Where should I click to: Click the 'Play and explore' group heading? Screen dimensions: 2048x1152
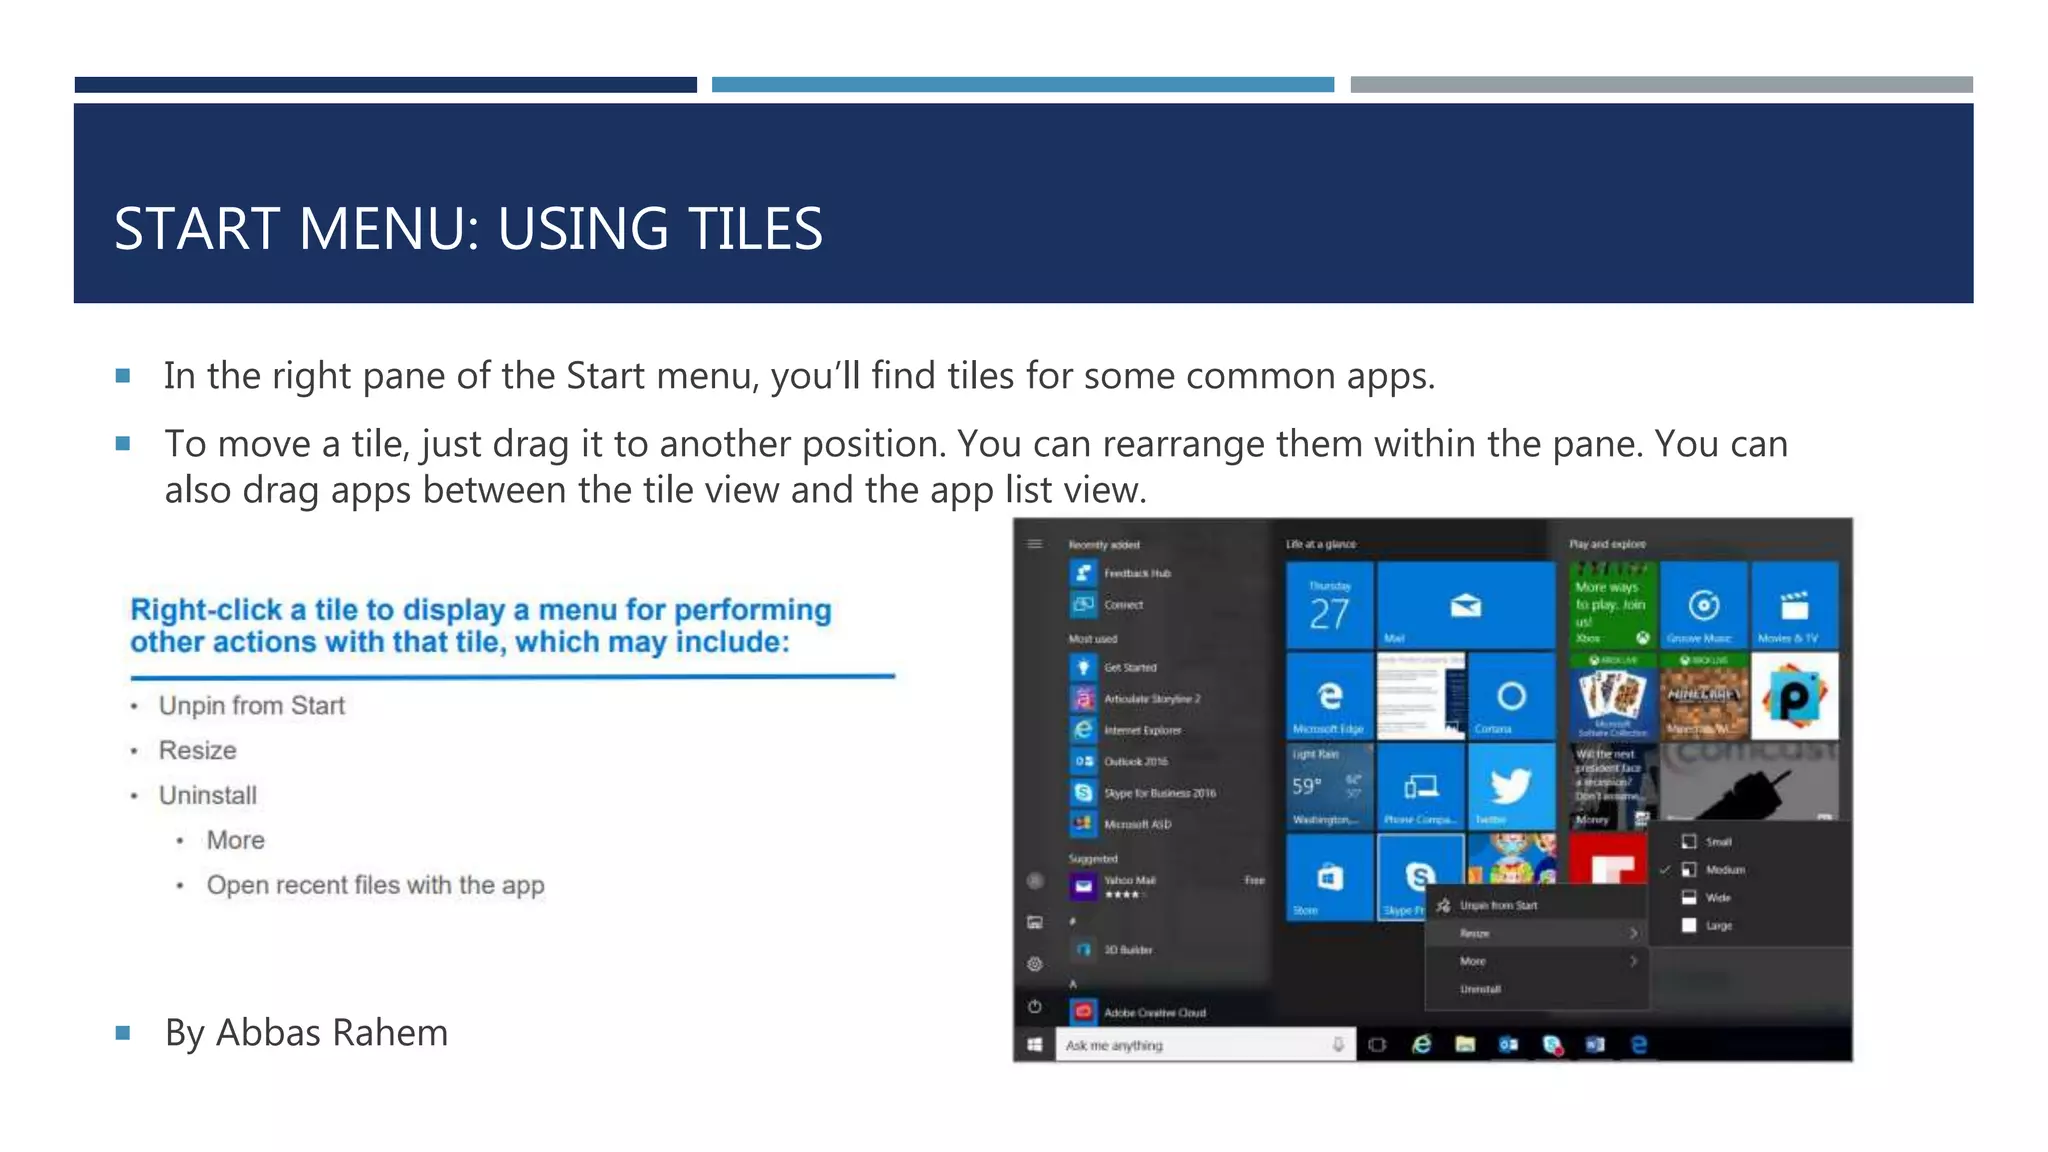tap(1607, 544)
